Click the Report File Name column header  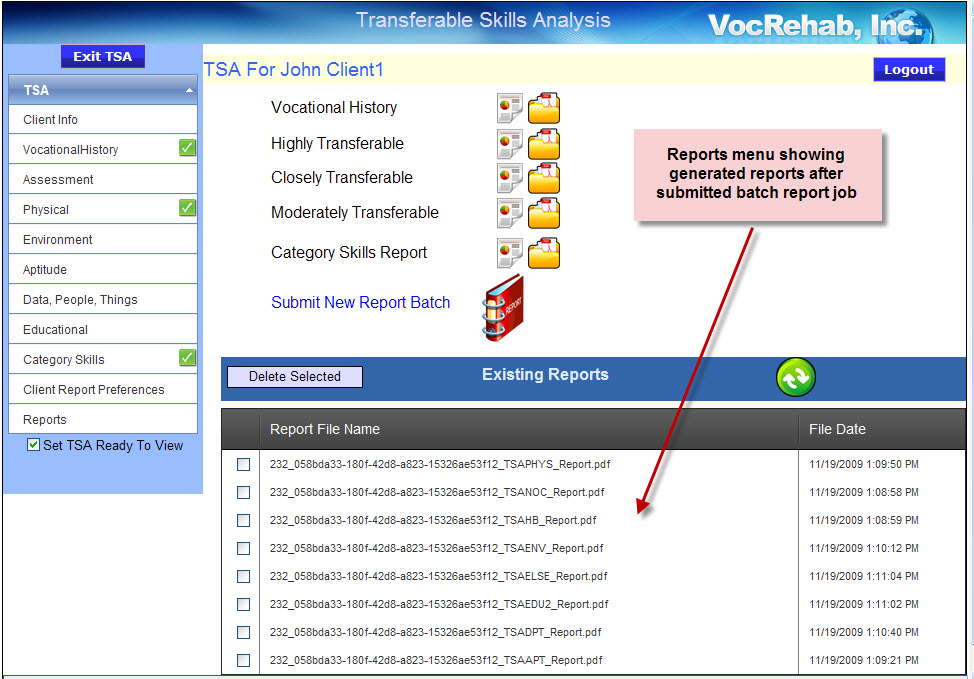325,429
